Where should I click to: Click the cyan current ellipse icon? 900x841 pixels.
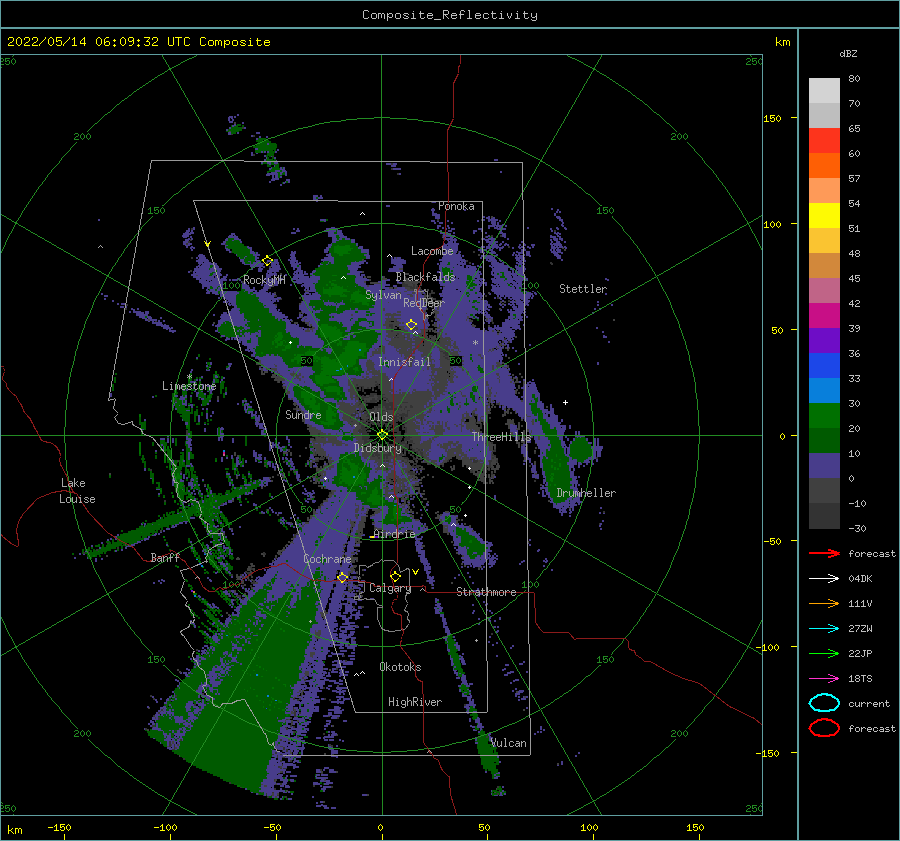pyautogui.click(x=824, y=703)
